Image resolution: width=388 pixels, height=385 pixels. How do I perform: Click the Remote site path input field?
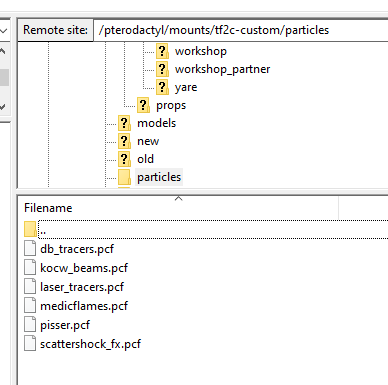(241, 30)
